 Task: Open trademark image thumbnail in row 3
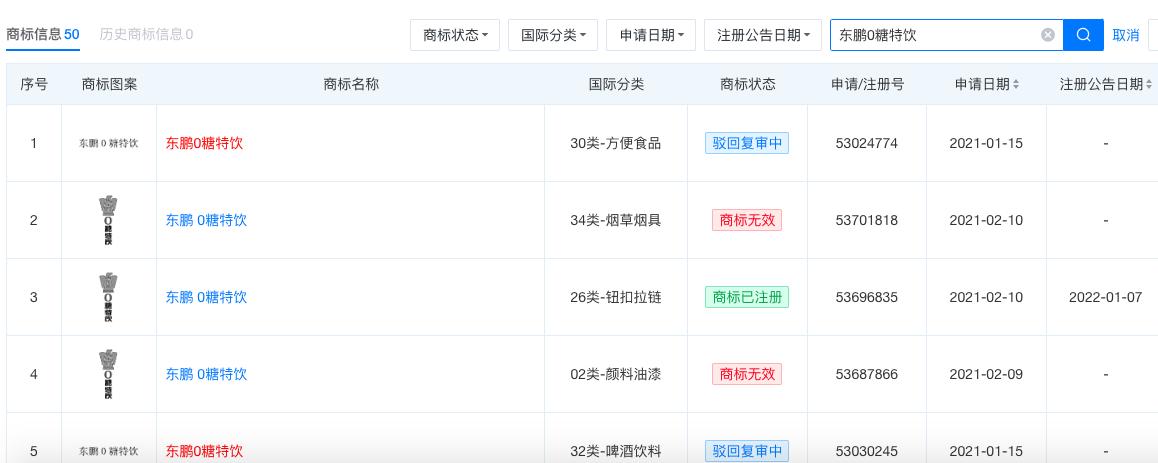[x=108, y=297]
